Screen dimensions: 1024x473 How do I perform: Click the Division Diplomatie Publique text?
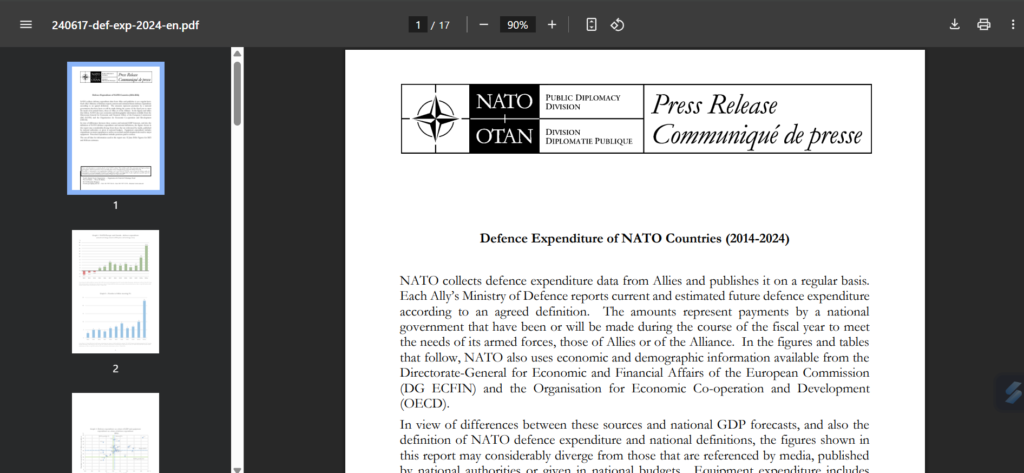[589, 136]
